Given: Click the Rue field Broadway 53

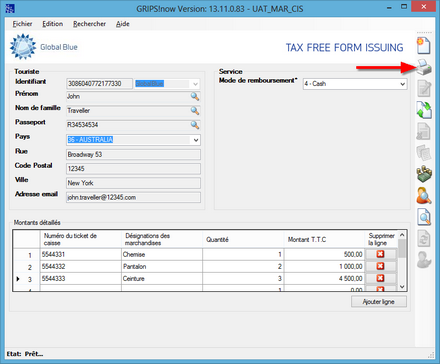Looking at the screenshot, I should (133, 154).
